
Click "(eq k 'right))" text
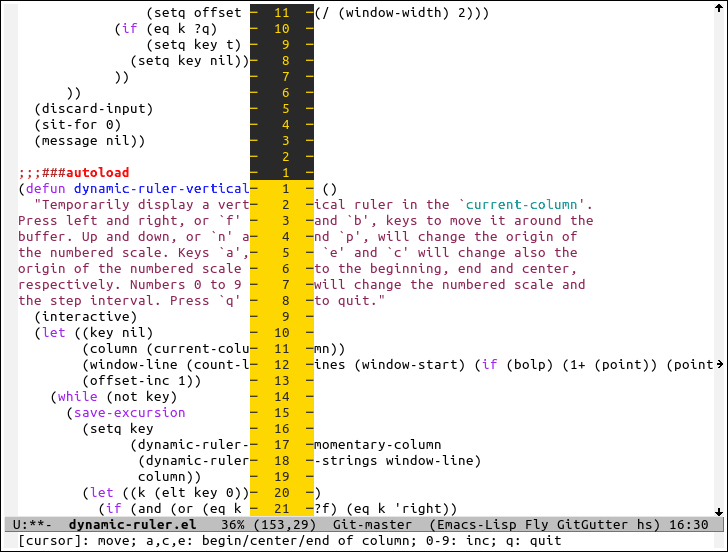402,509
